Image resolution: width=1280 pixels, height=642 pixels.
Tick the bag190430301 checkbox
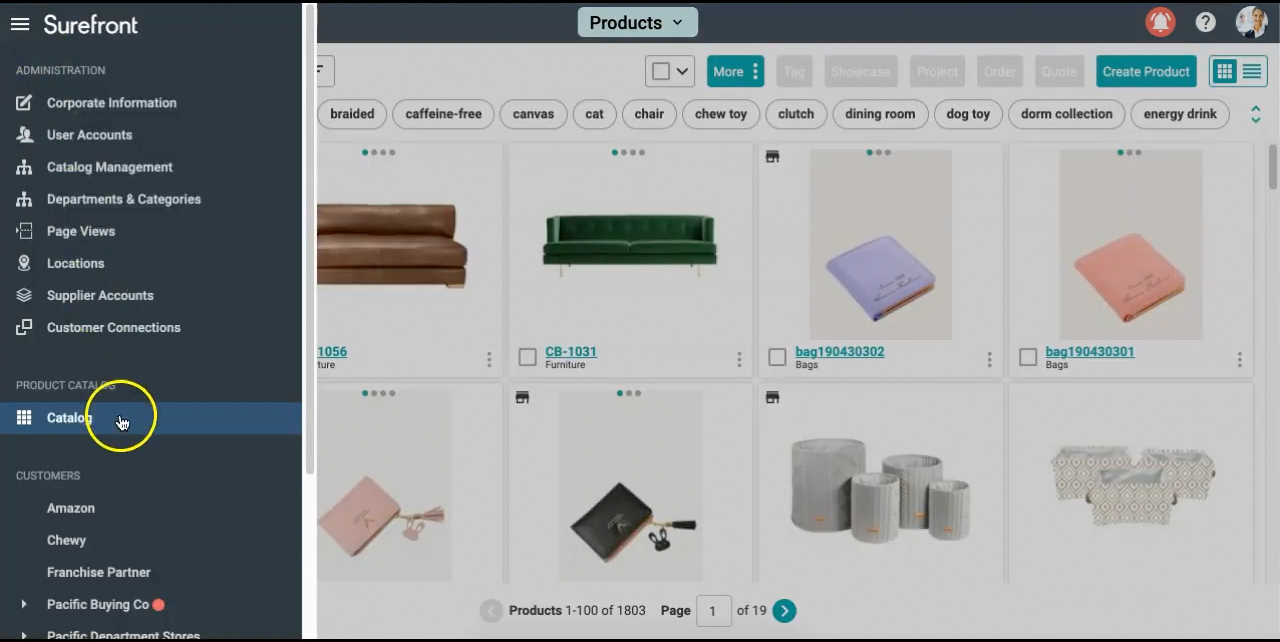click(1028, 357)
